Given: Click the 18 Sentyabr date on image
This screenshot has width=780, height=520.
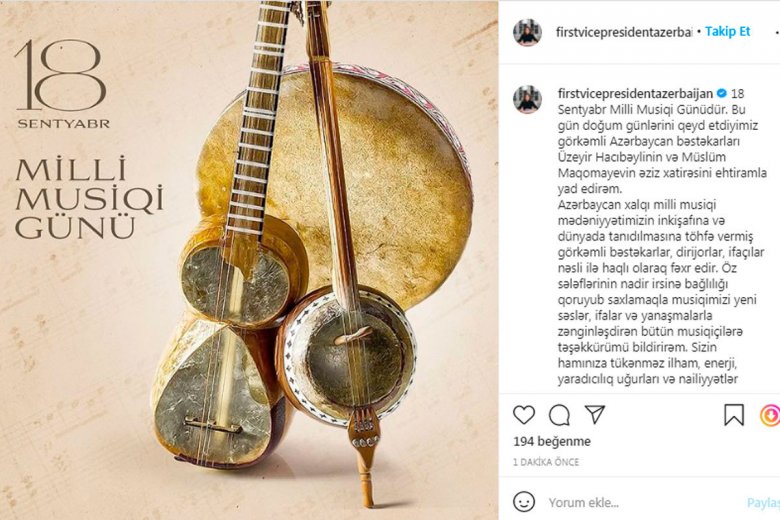Looking at the screenshot, I should click(x=62, y=84).
